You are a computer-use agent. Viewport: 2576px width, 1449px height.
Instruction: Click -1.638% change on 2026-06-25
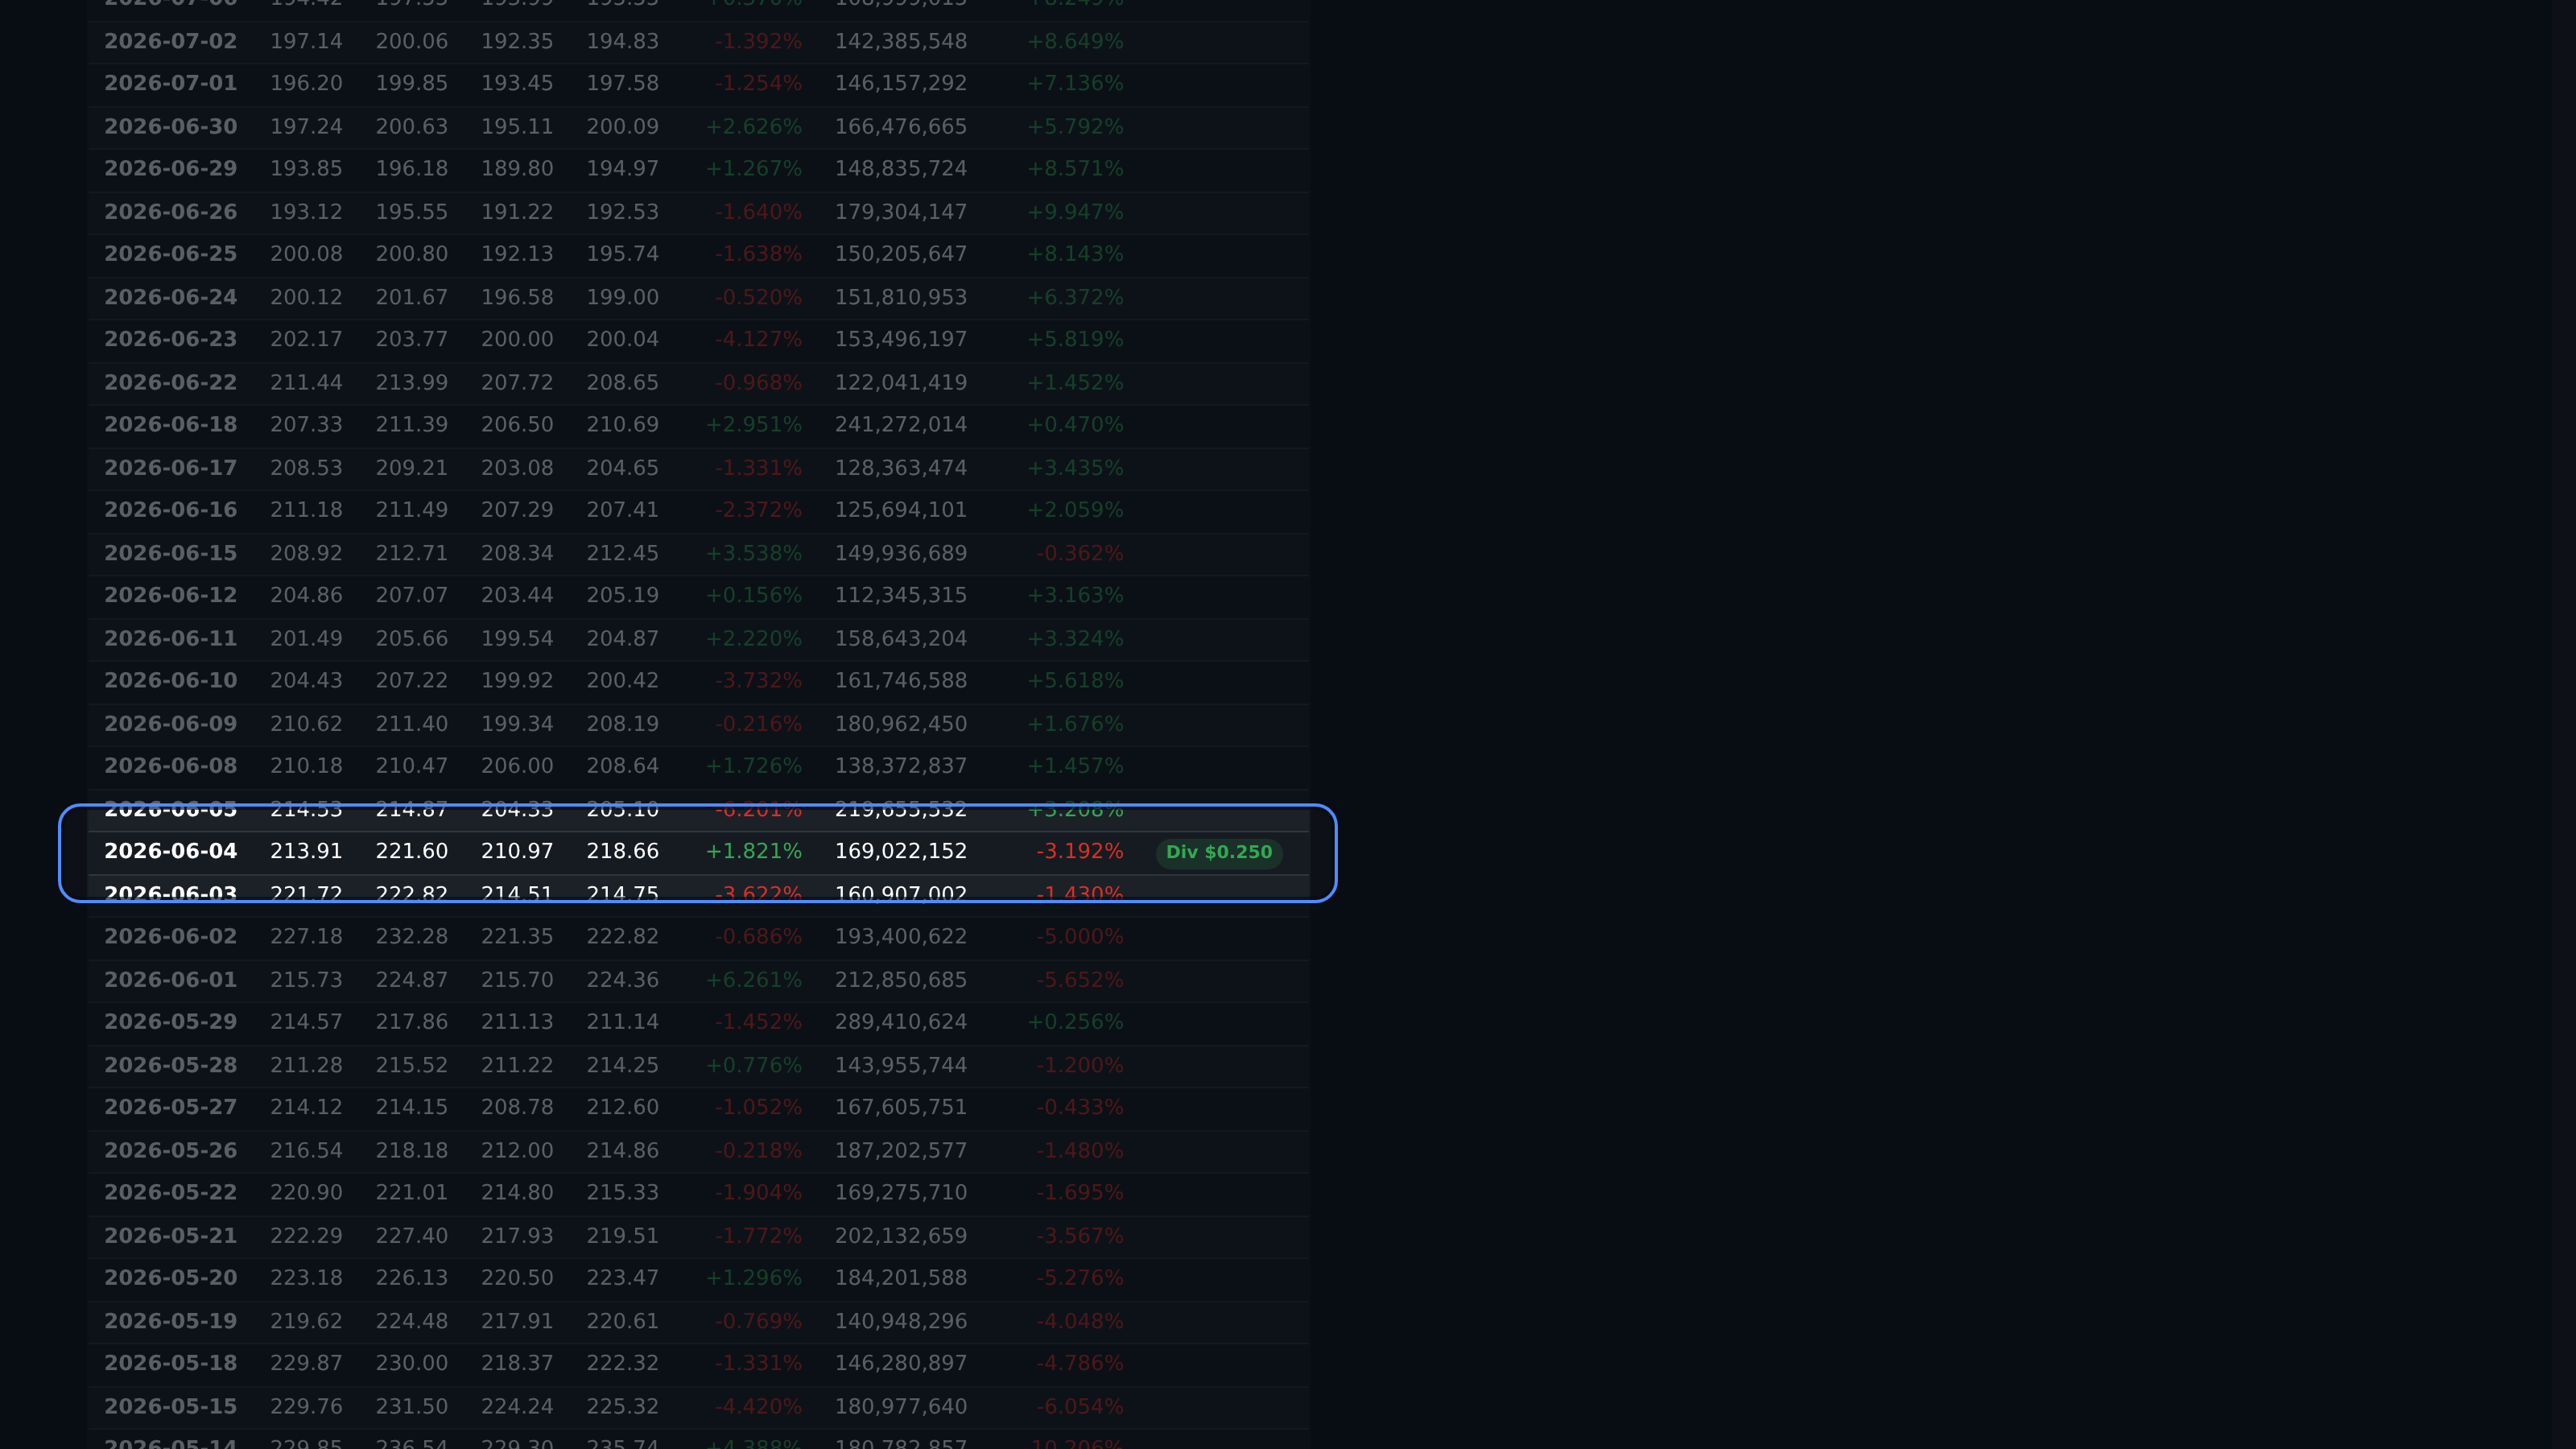pos(758,254)
